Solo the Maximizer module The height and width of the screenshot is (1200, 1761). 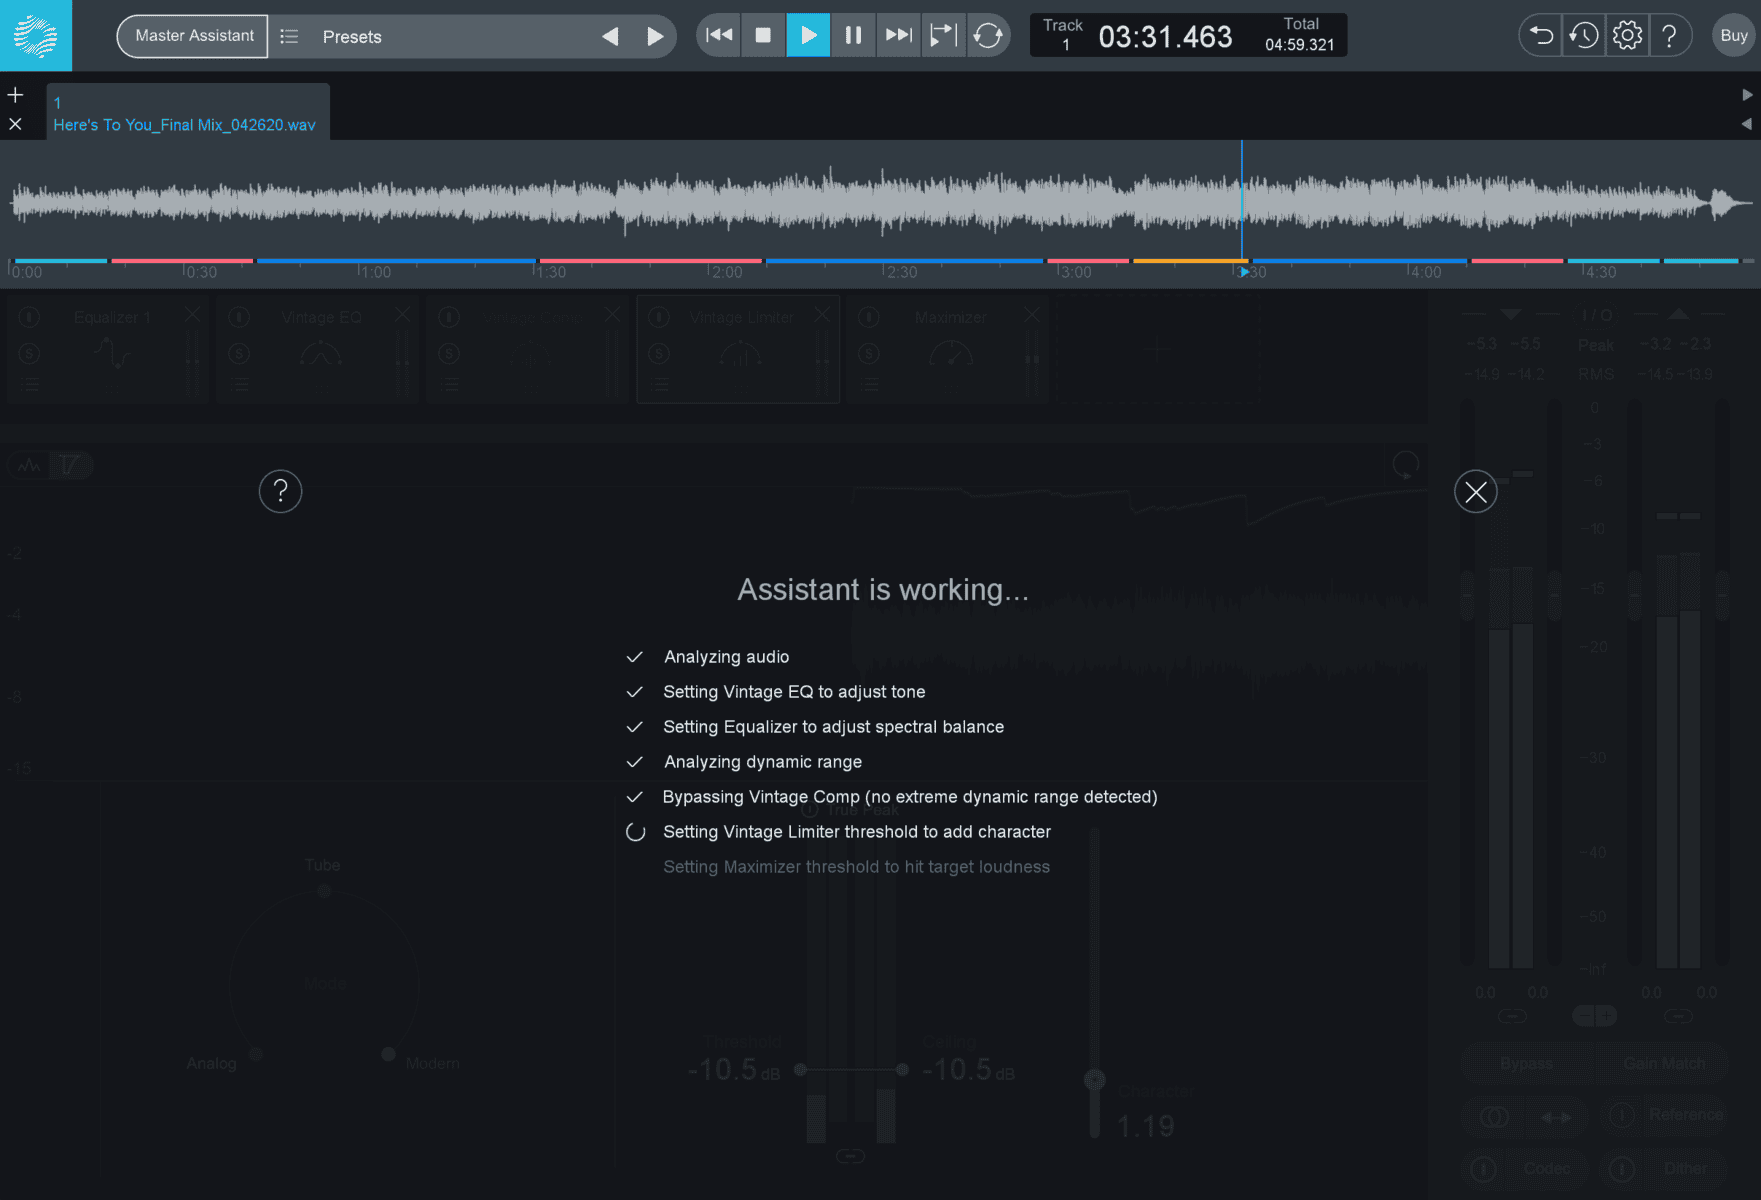click(x=869, y=353)
